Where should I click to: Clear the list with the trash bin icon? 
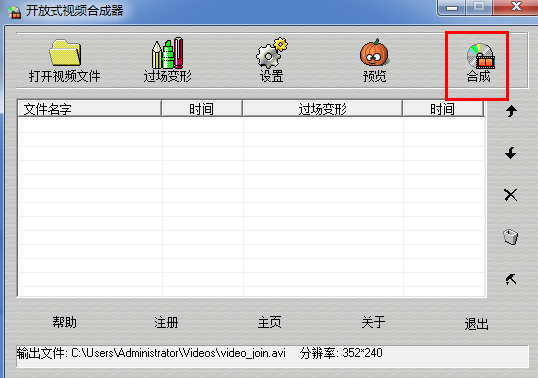tap(511, 237)
